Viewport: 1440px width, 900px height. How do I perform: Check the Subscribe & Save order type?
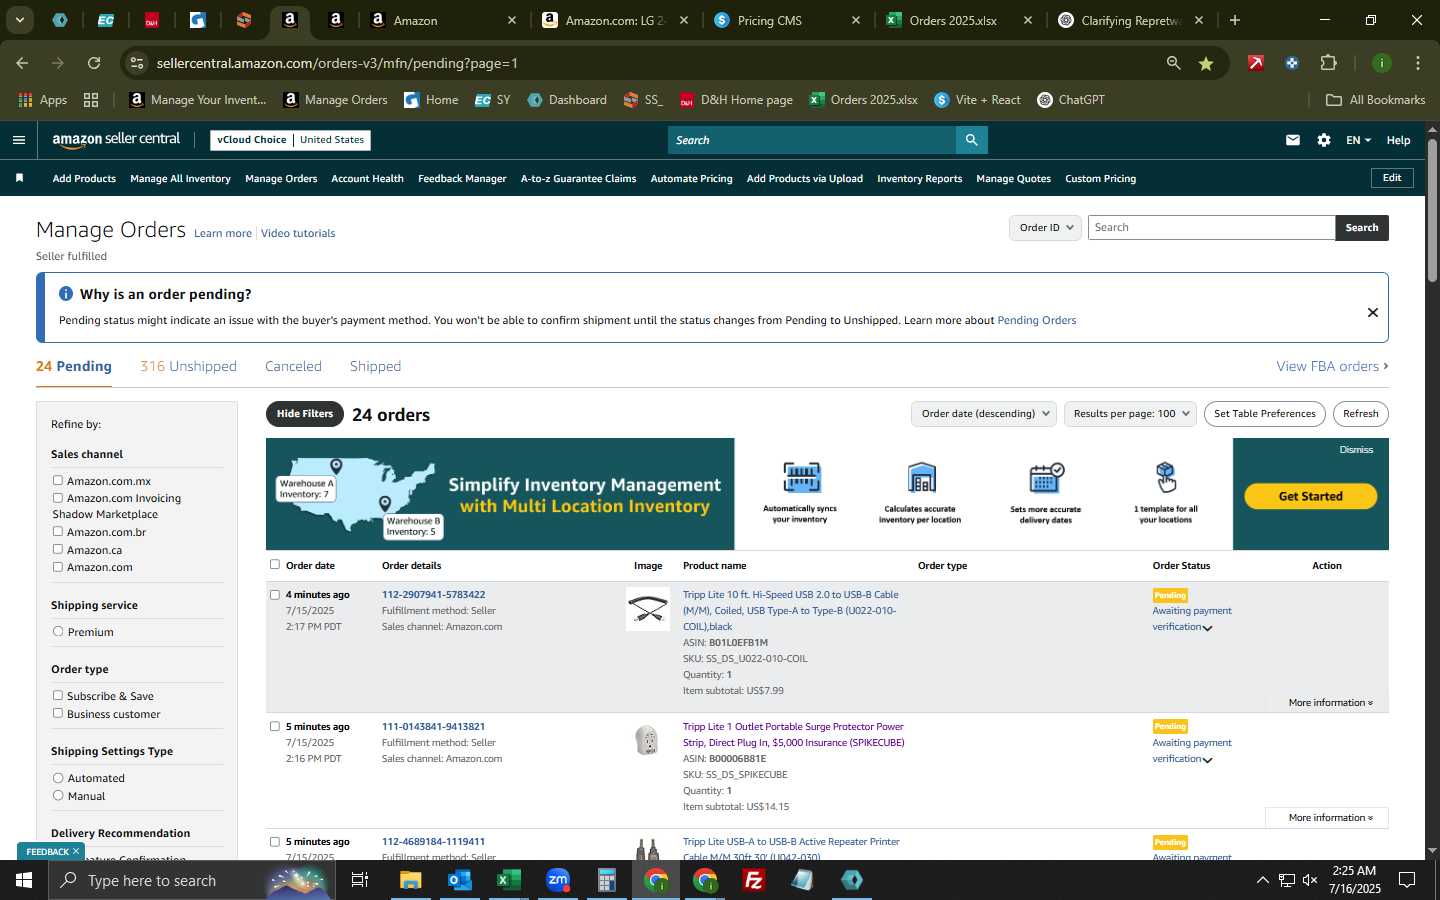(58, 696)
